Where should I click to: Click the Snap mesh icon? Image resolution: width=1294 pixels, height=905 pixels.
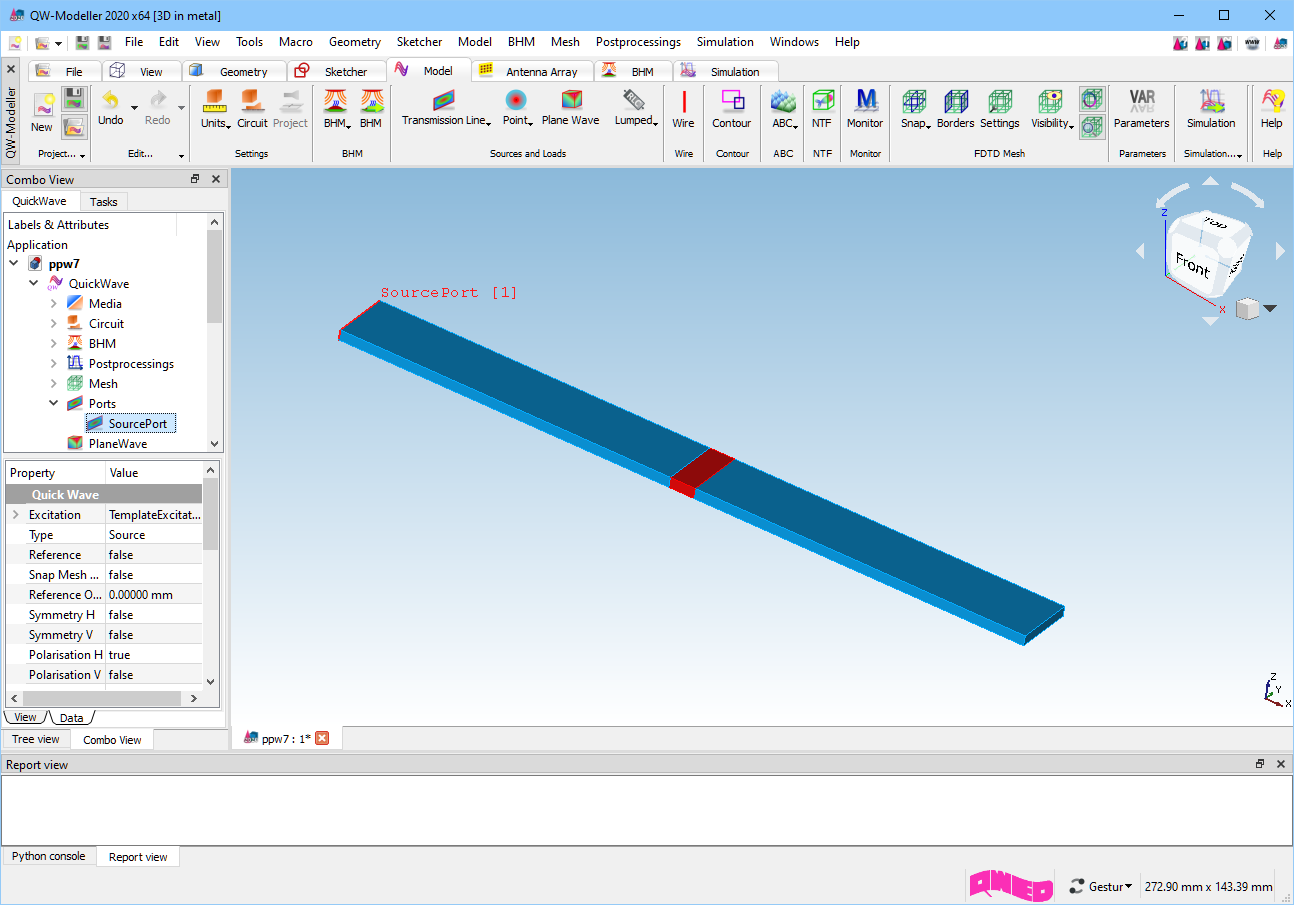(914, 101)
